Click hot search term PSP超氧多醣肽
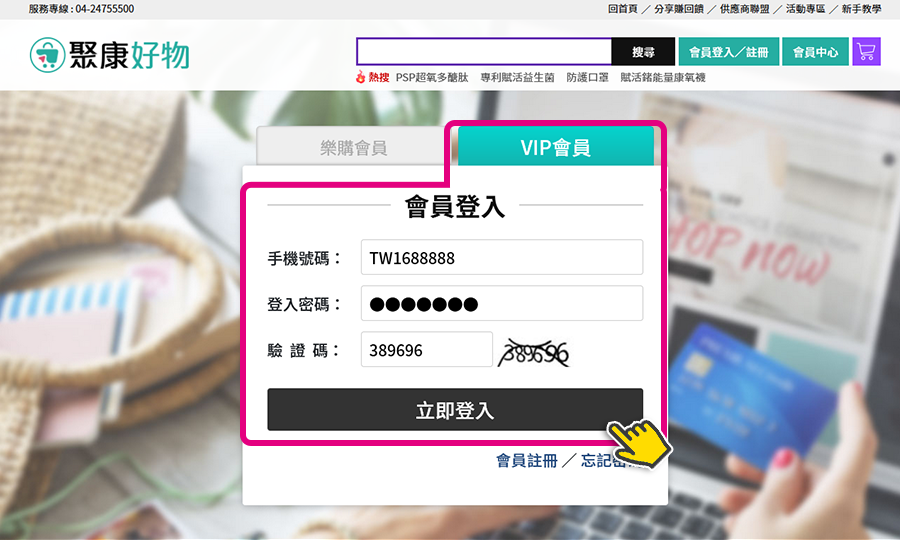Screen dimensions: 900x540 point(432,77)
